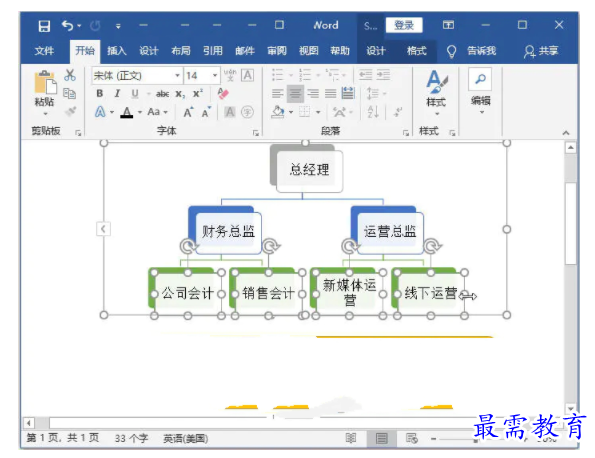Expand SmartArt text pane arrow
595x458 pixels.
(x=103, y=229)
